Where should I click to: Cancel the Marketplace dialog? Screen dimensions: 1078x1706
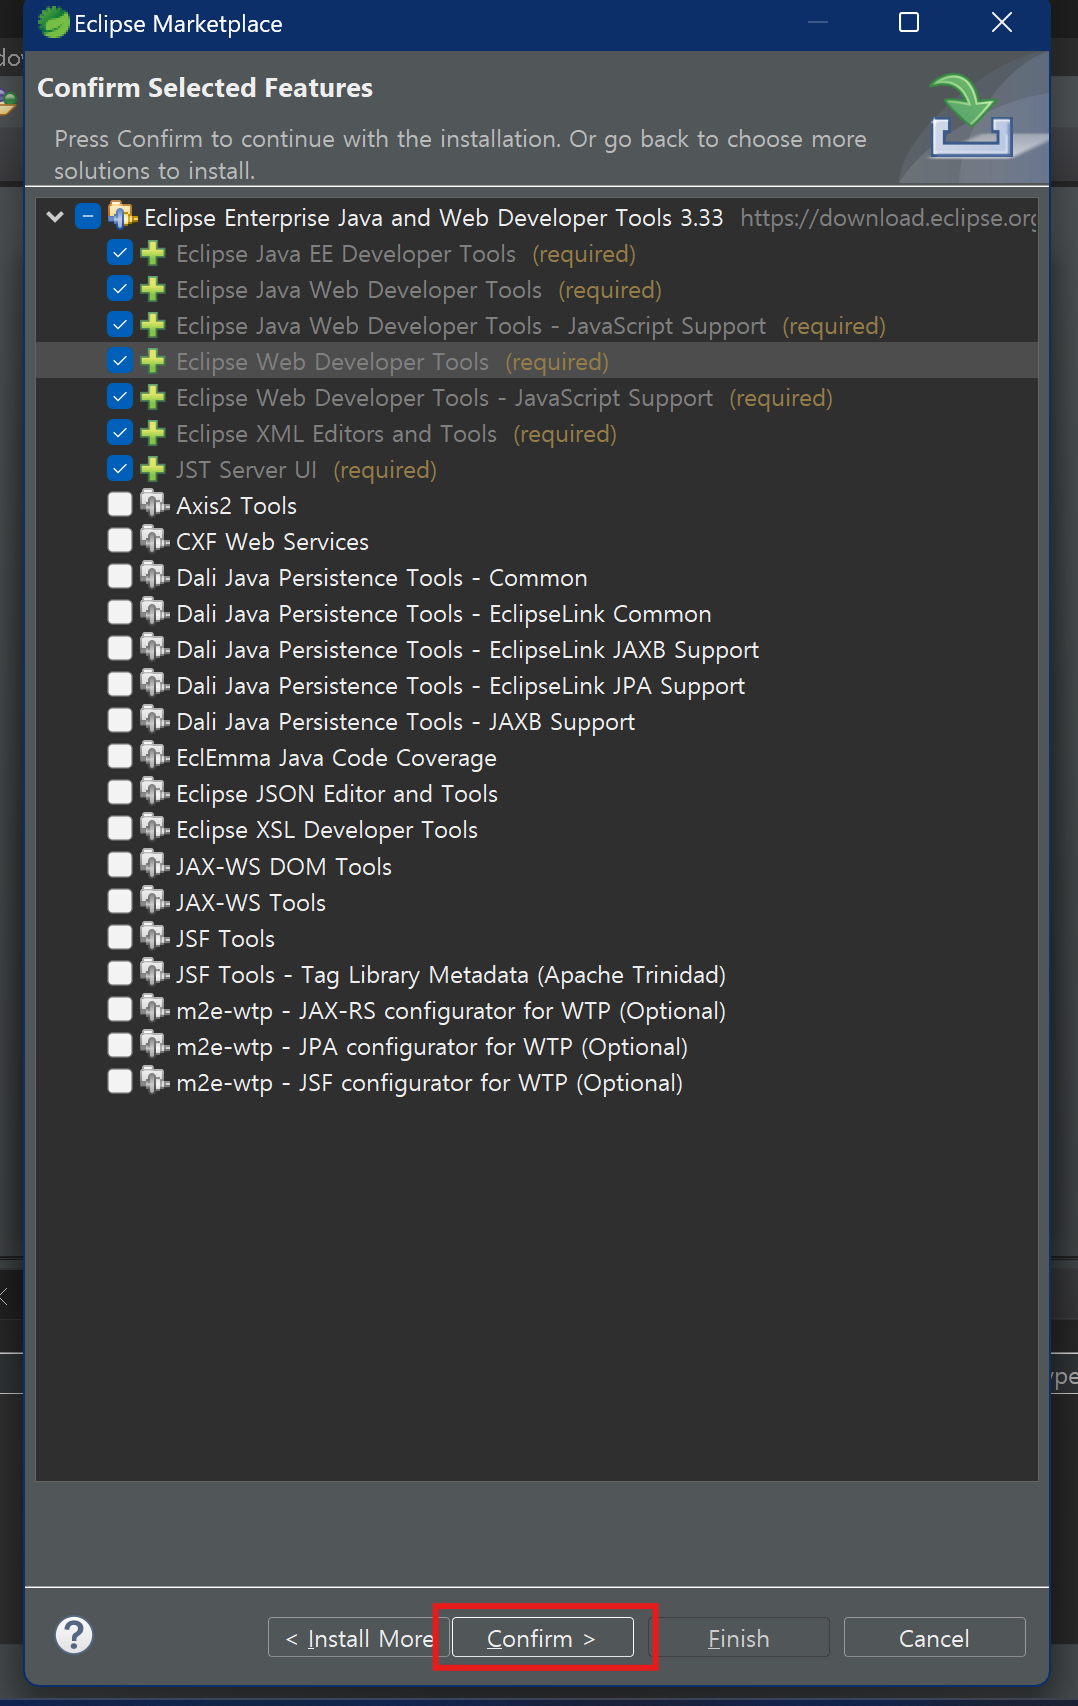point(934,1637)
